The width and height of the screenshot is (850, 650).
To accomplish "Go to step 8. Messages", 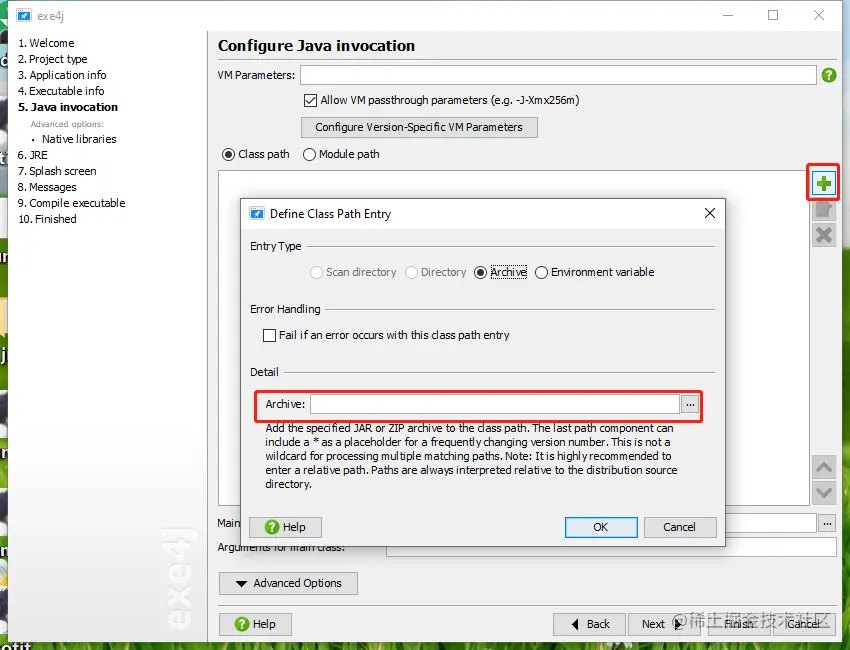I will (47, 187).
